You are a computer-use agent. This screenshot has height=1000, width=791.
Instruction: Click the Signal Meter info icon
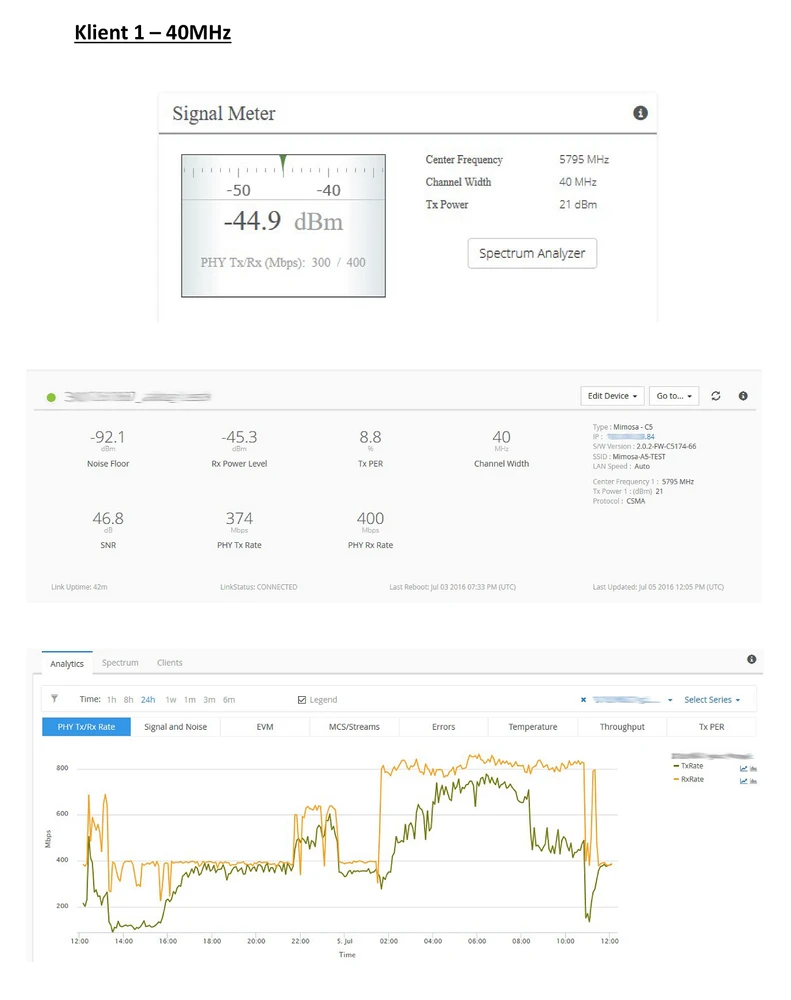[641, 113]
